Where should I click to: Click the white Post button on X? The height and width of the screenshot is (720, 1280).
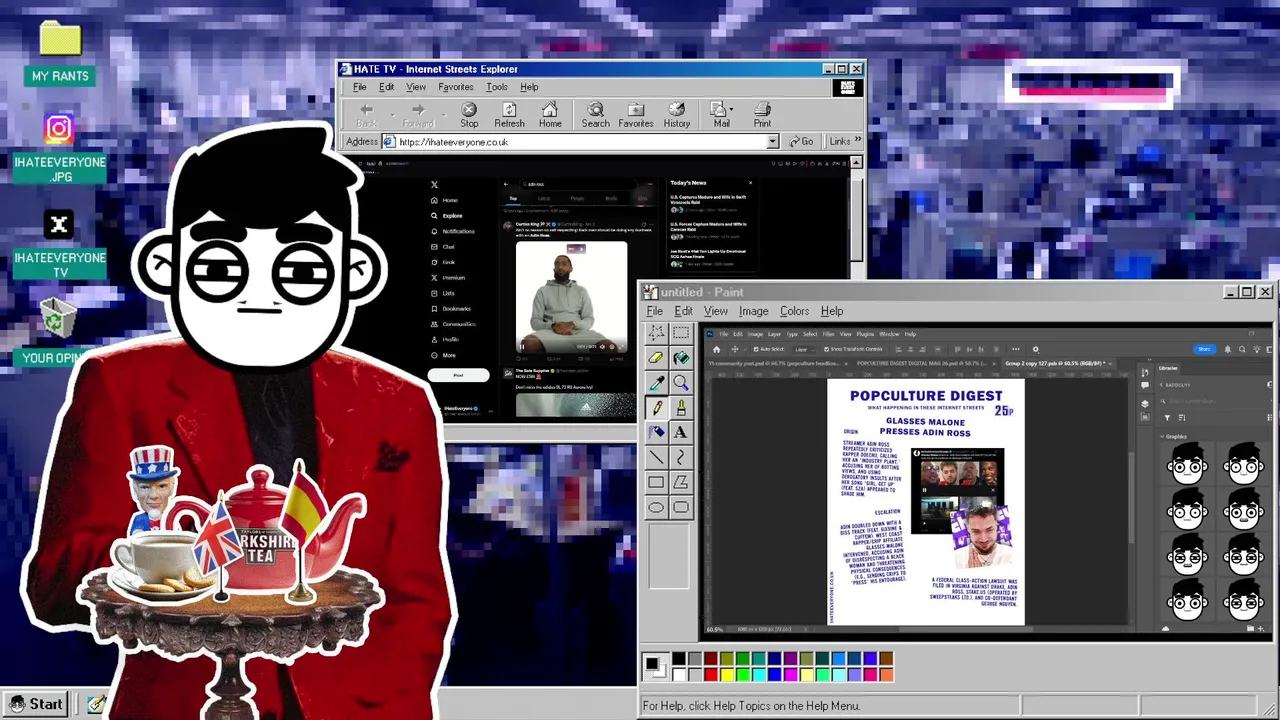pyautogui.click(x=458, y=375)
